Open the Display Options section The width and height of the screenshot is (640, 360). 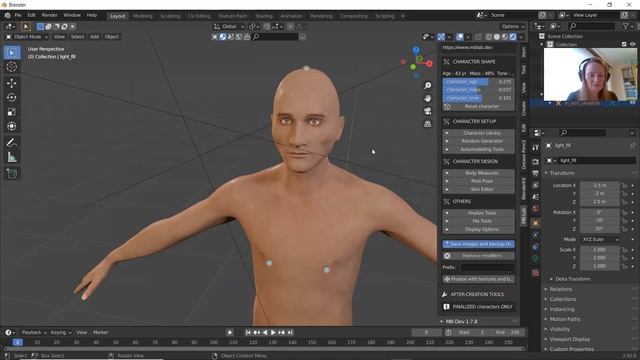point(478,229)
